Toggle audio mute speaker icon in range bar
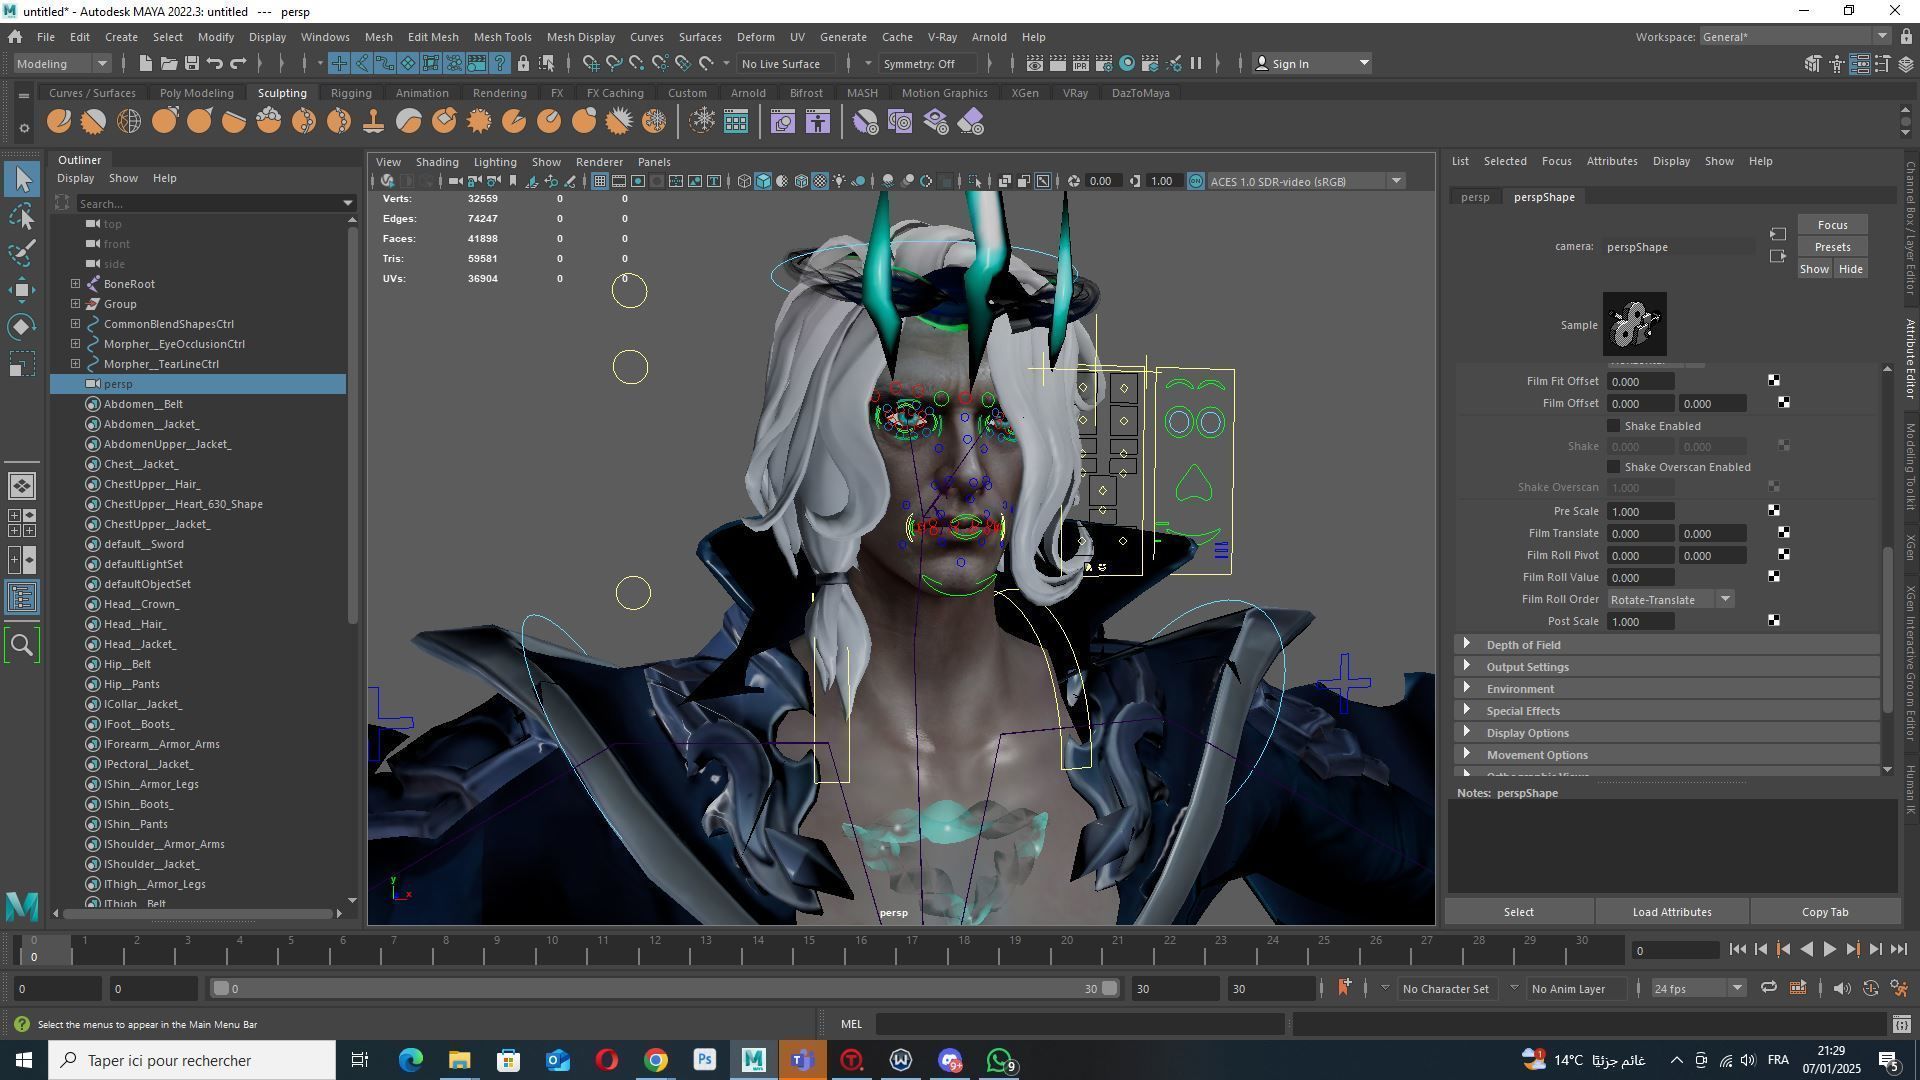The height and width of the screenshot is (1080, 1920). pos(1842,988)
